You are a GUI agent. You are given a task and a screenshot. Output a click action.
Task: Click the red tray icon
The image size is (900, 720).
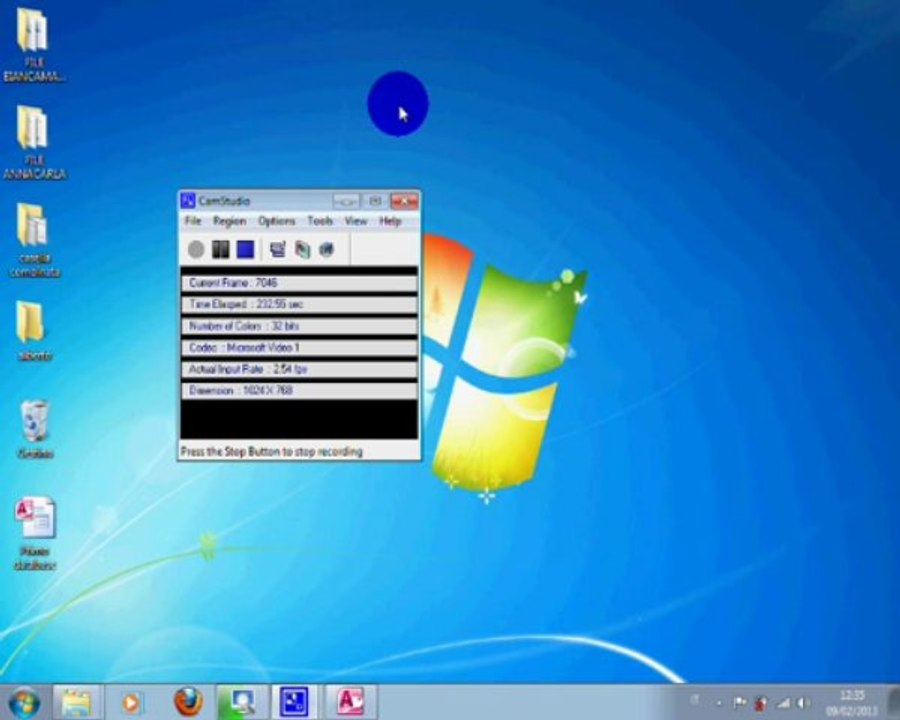tap(761, 702)
